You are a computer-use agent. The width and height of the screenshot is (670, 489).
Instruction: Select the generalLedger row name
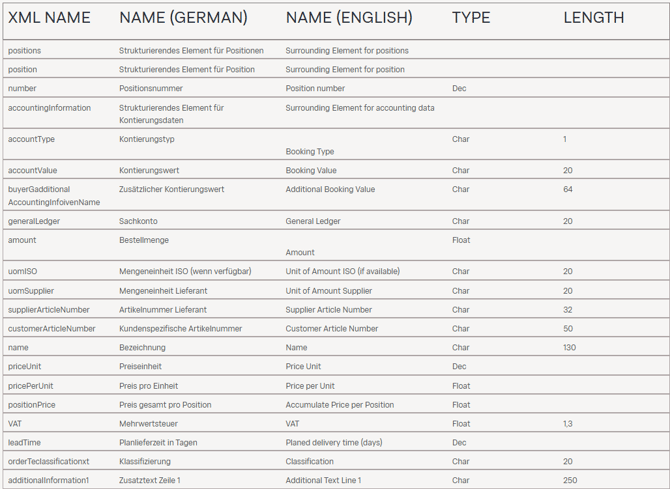tap(37, 221)
